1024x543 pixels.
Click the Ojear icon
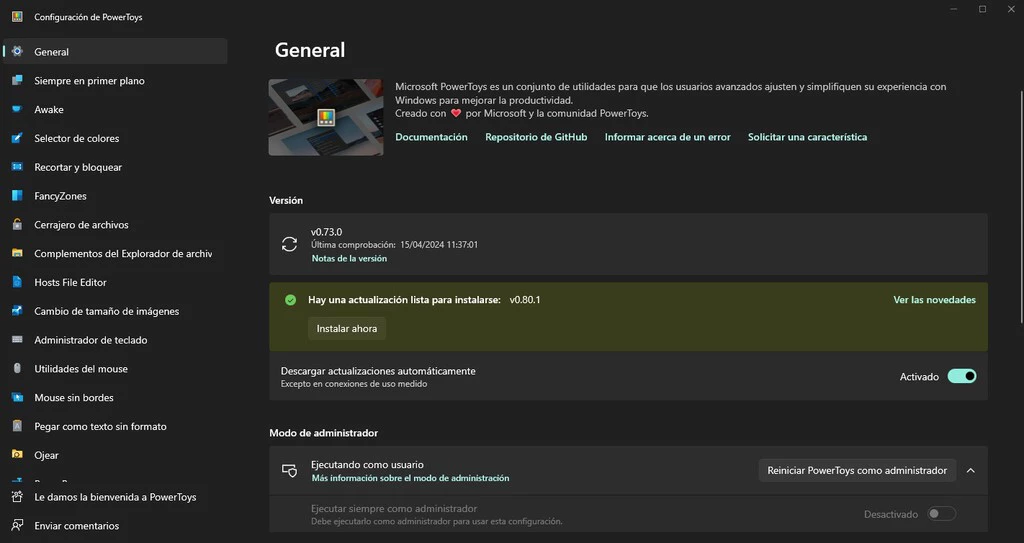click(18, 454)
